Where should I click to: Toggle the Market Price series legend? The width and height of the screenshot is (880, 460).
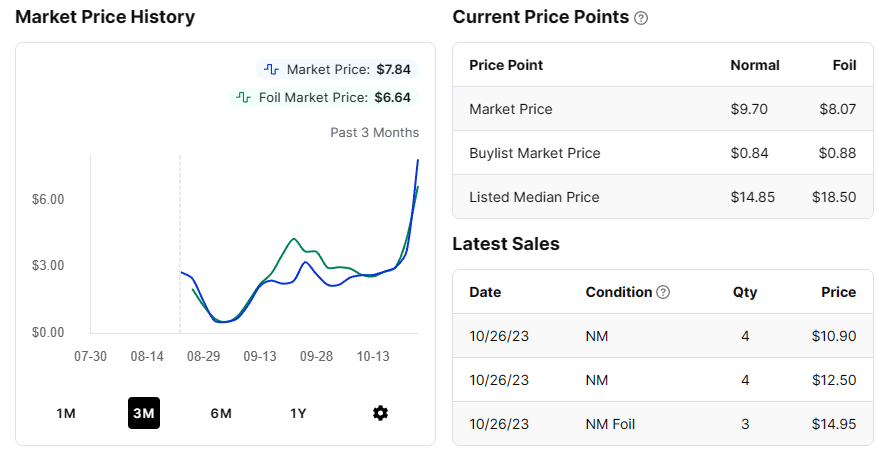(x=336, y=70)
